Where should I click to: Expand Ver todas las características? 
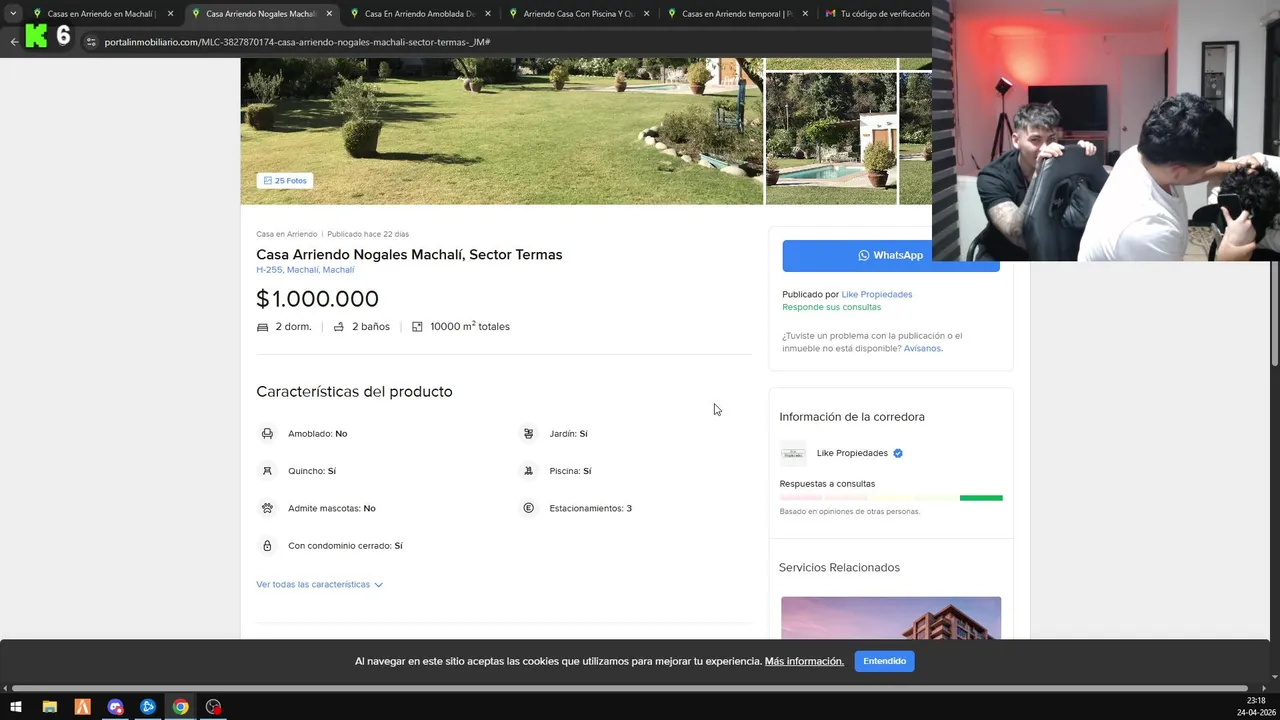(x=319, y=584)
